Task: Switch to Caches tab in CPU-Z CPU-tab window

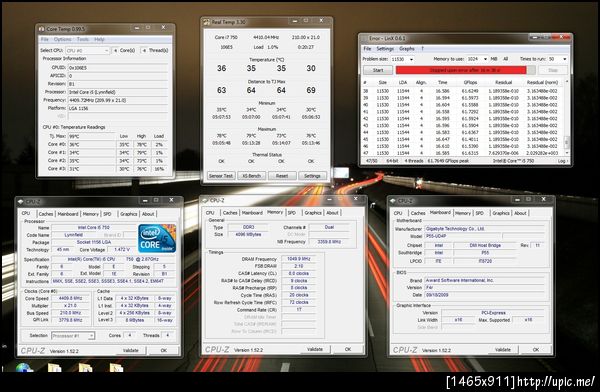Action: 46,214
